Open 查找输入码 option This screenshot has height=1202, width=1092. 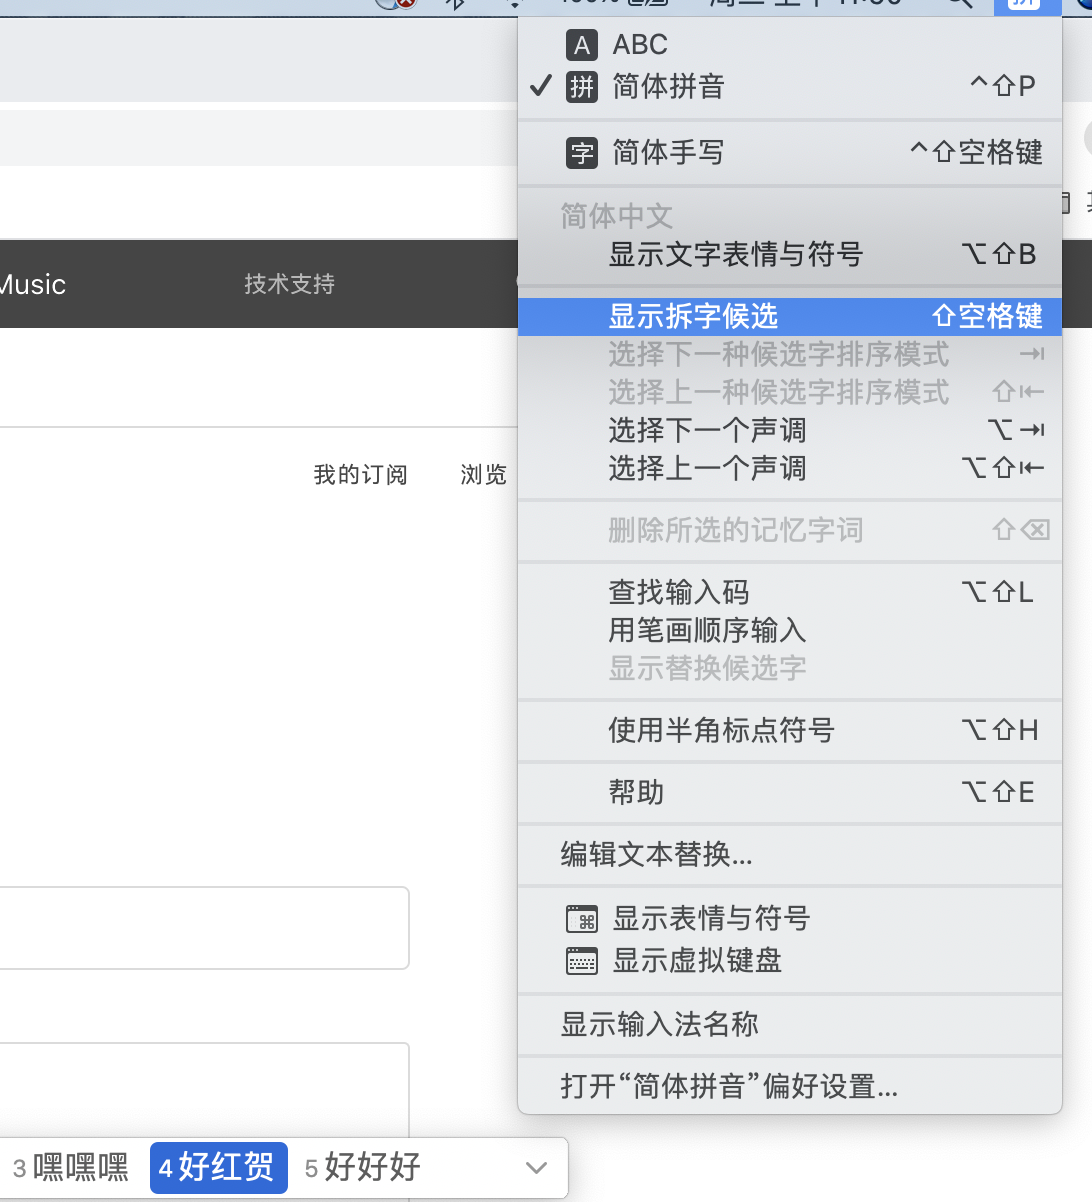coord(678,592)
